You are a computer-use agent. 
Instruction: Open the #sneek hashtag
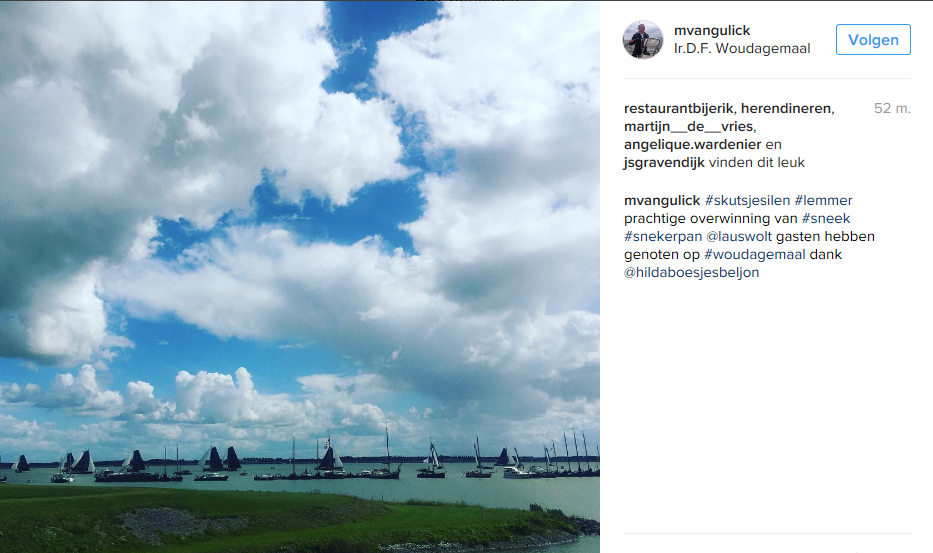826,218
